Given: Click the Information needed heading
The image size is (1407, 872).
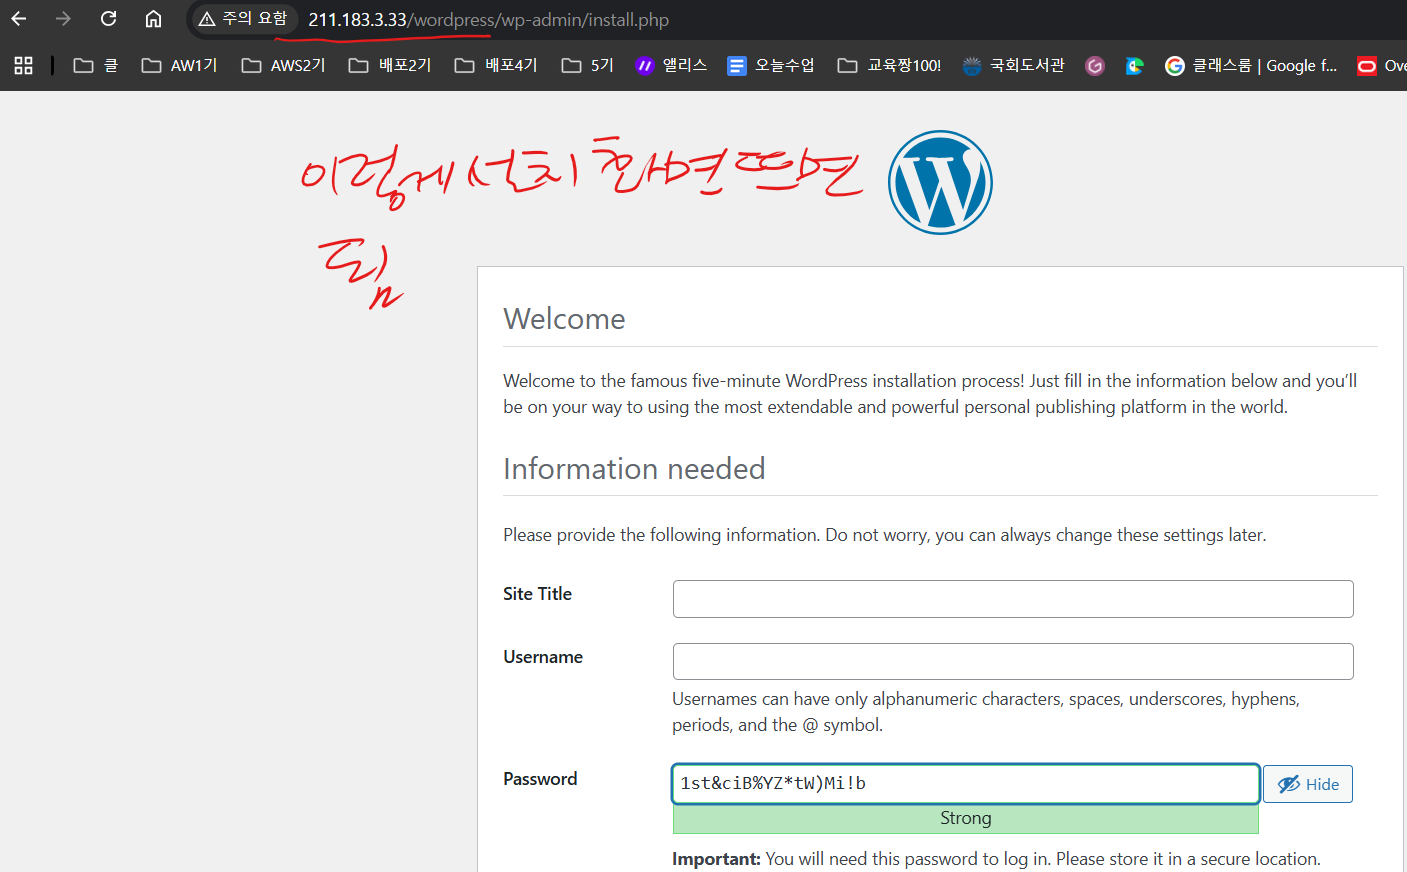Looking at the screenshot, I should pyautogui.click(x=634, y=469).
